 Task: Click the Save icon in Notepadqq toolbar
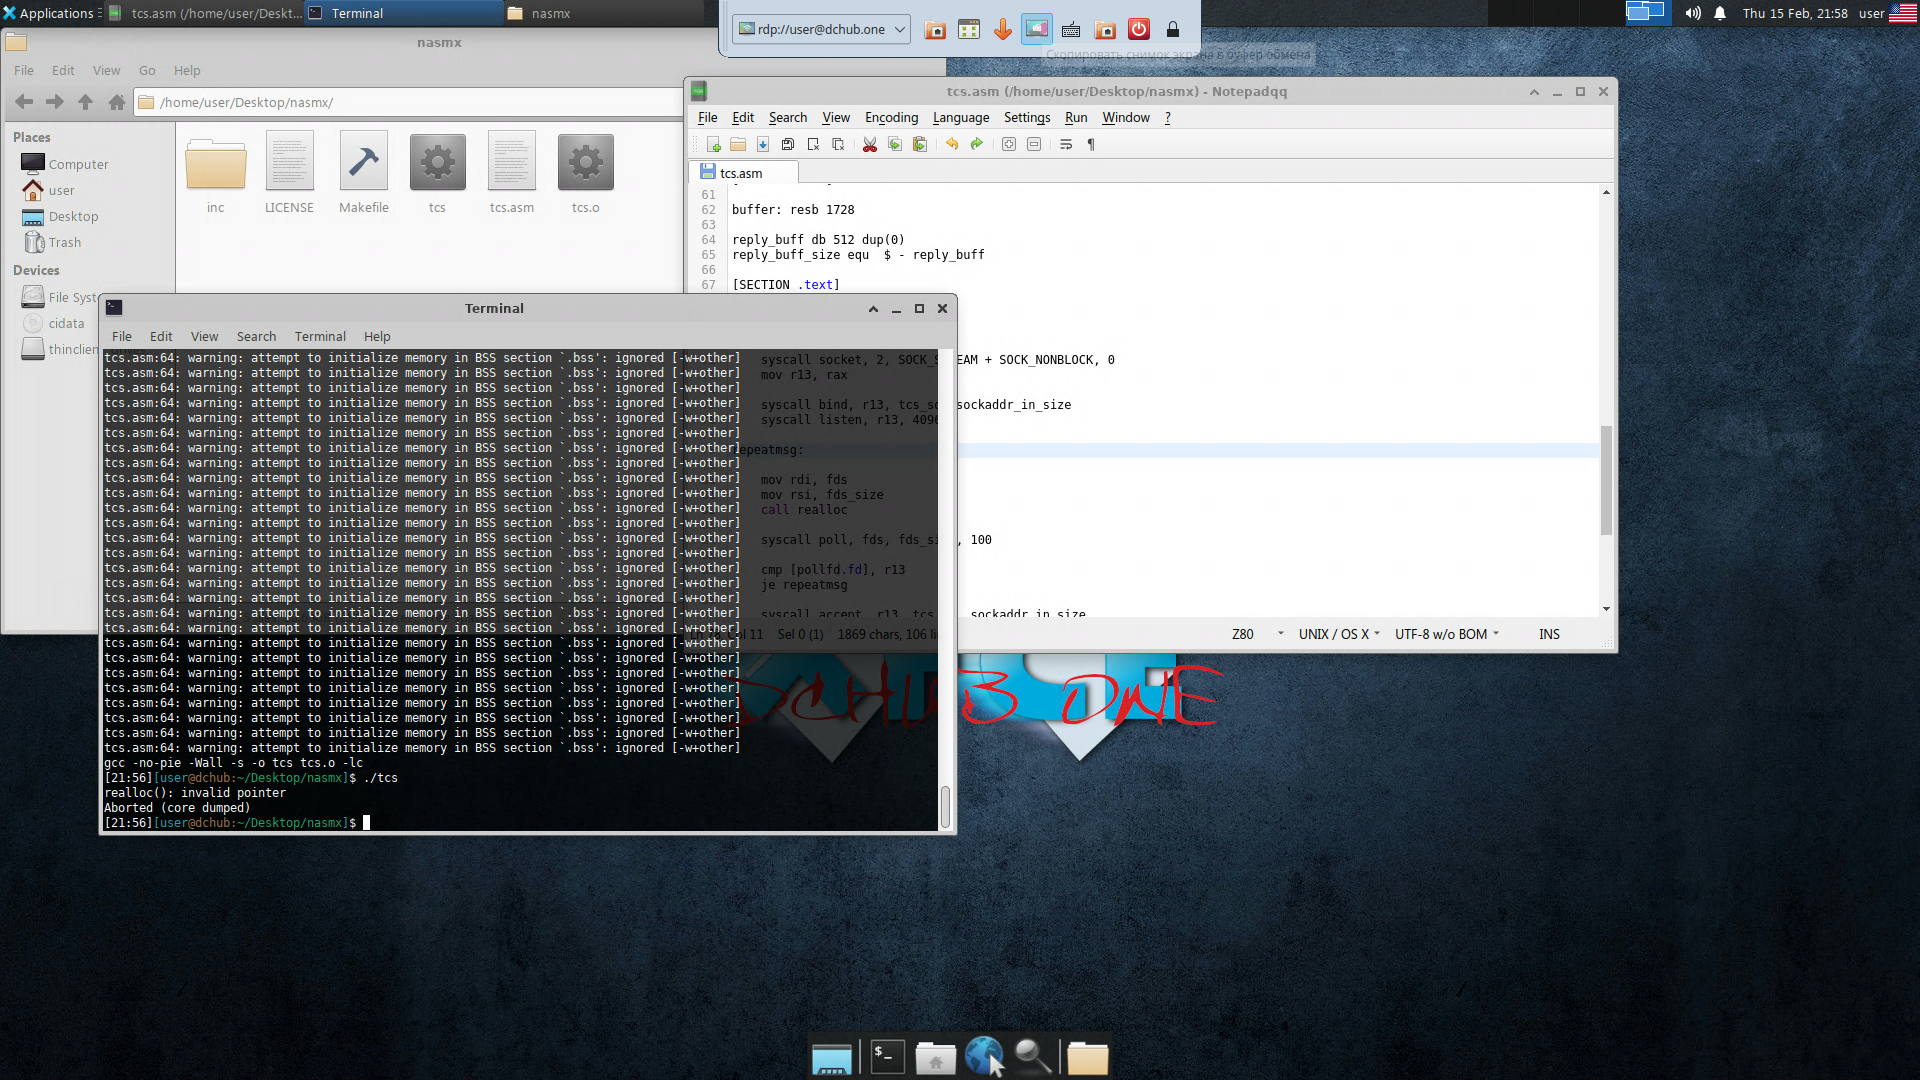[763, 145]
